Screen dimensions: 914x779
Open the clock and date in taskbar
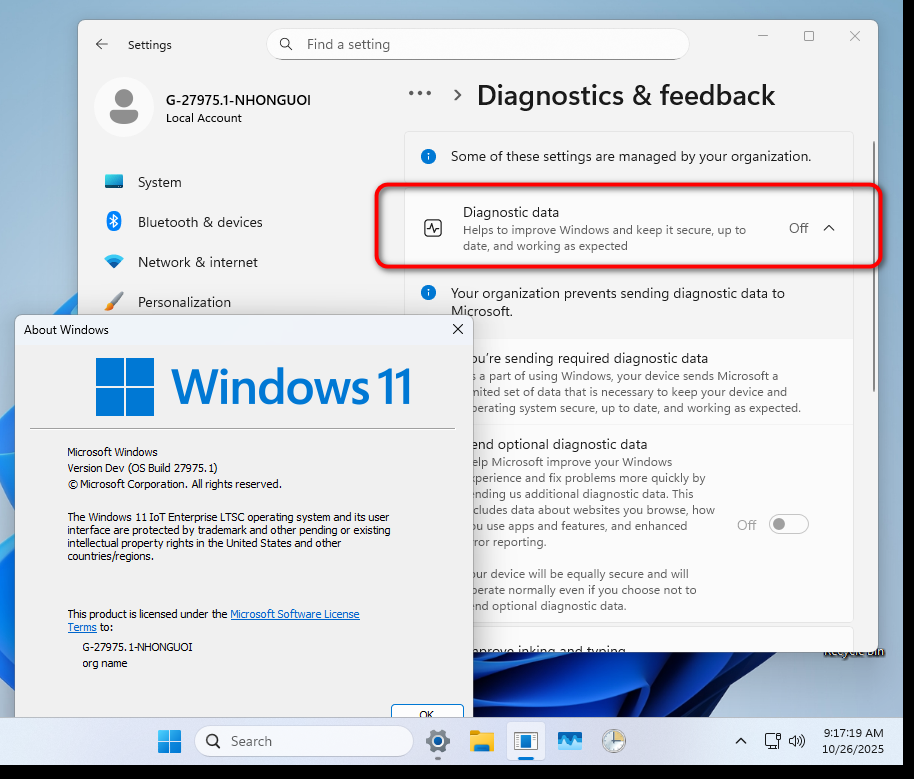(853, 741)
